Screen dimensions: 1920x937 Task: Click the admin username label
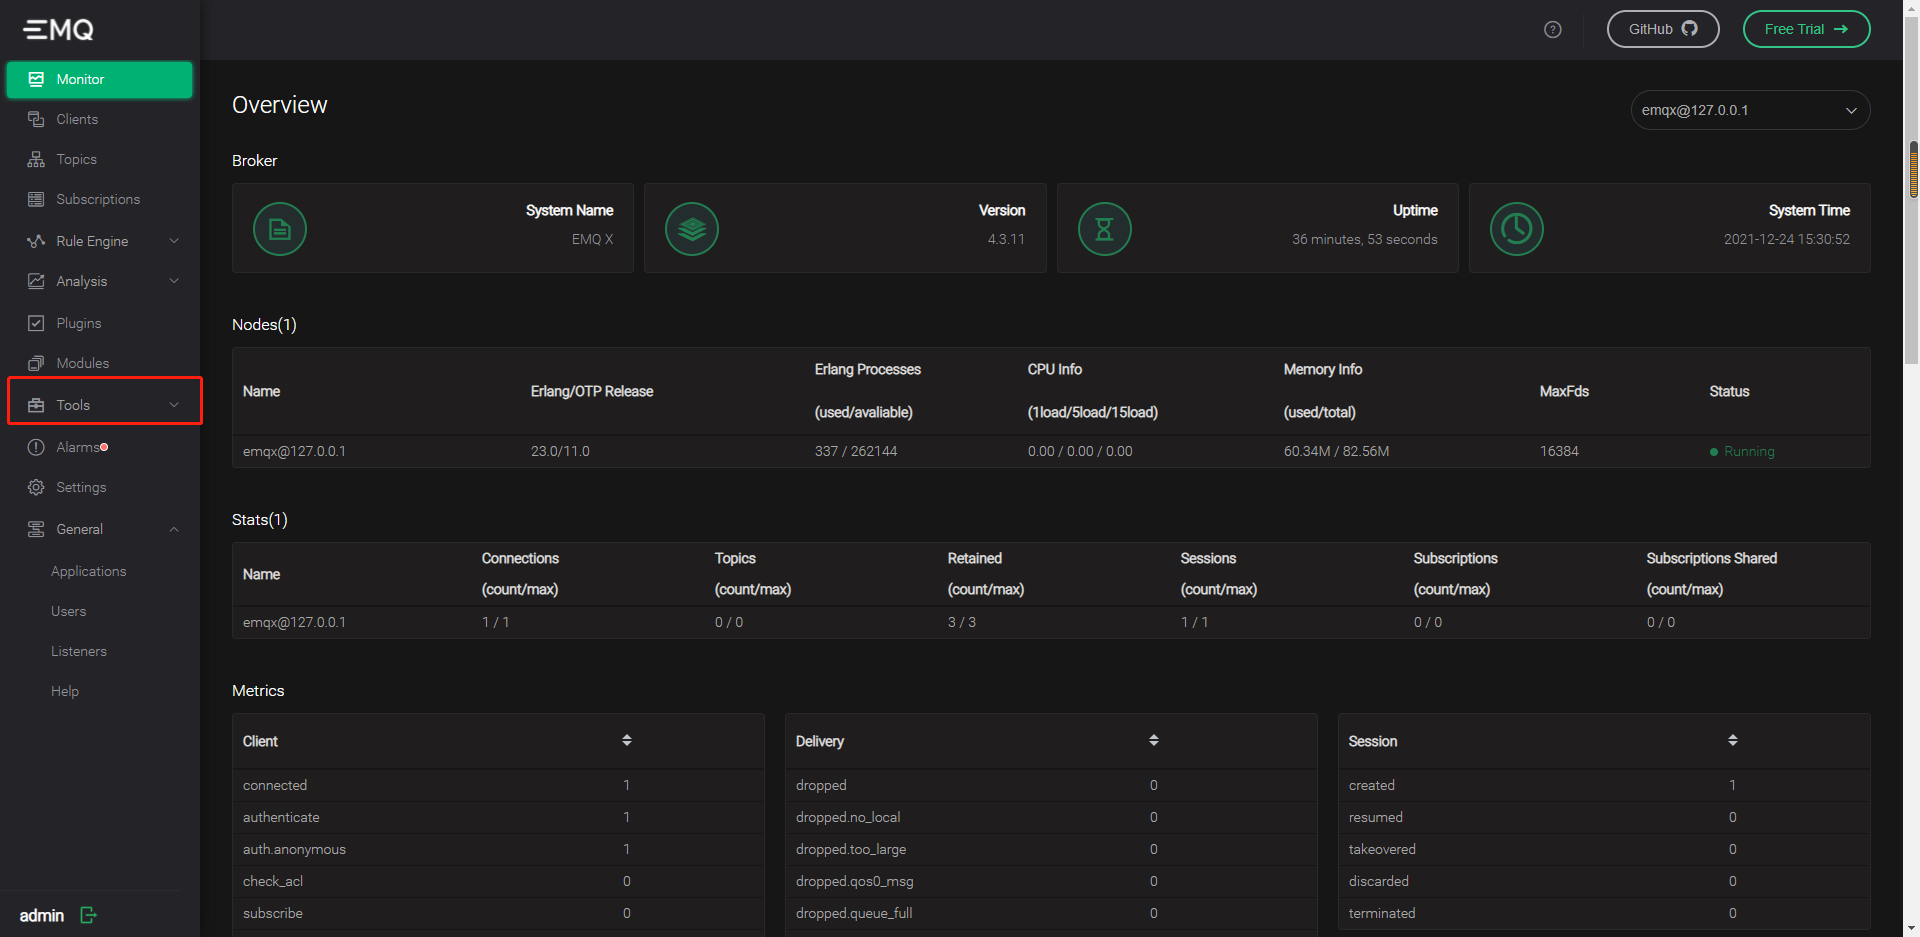42,915
